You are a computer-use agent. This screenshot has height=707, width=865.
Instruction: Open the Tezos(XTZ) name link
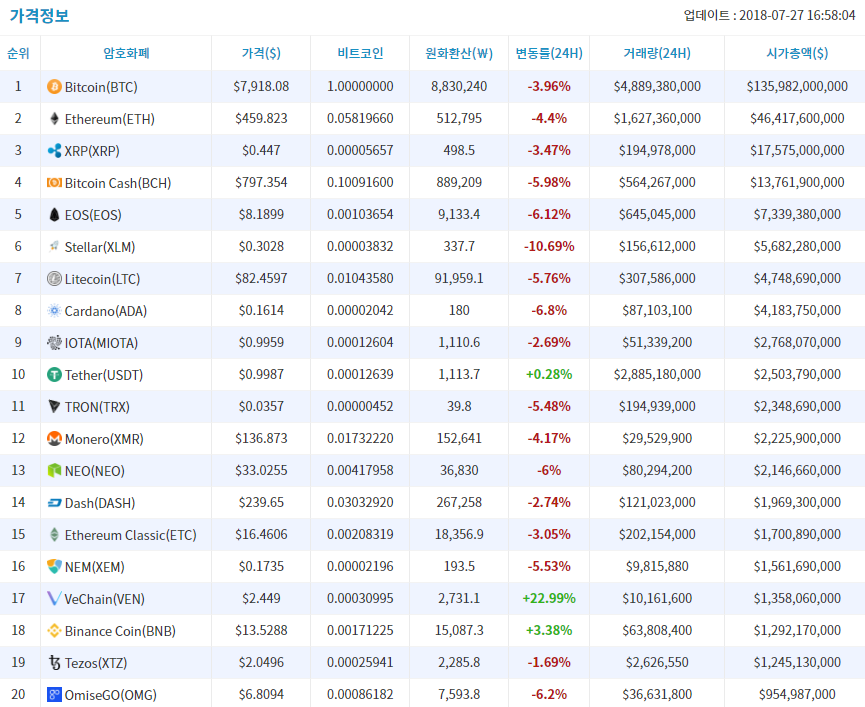click(x=96, y=663)
